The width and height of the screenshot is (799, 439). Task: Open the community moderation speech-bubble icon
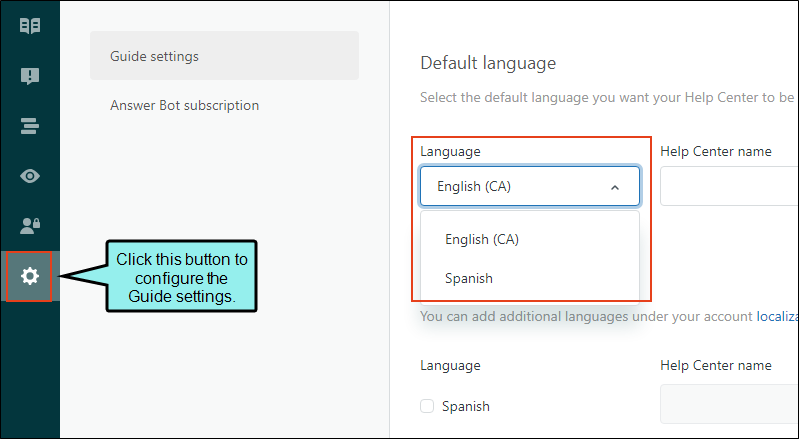pyautogui.click(x=30, y=76)
